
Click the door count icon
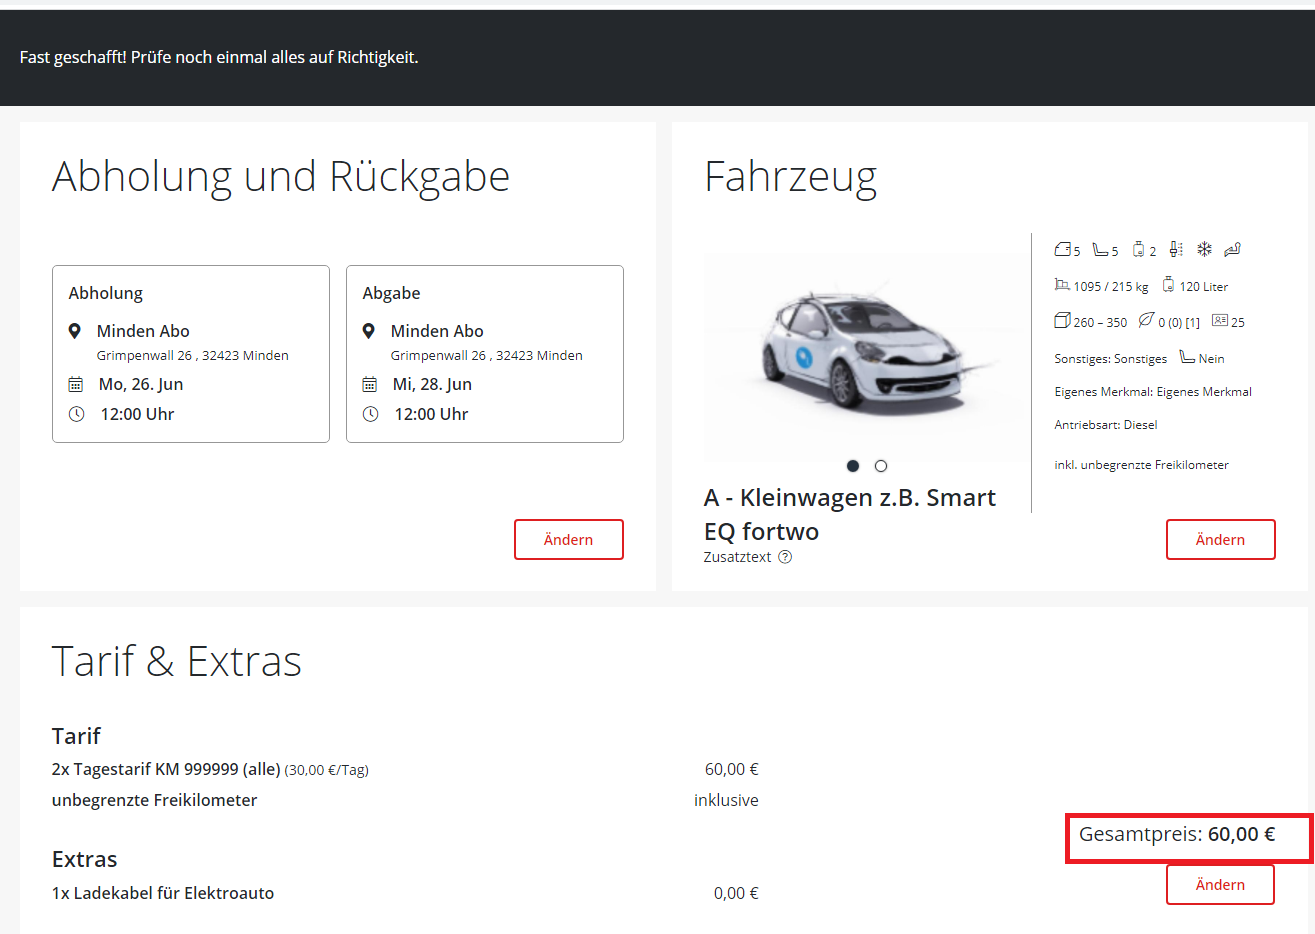coord(1062,249)
